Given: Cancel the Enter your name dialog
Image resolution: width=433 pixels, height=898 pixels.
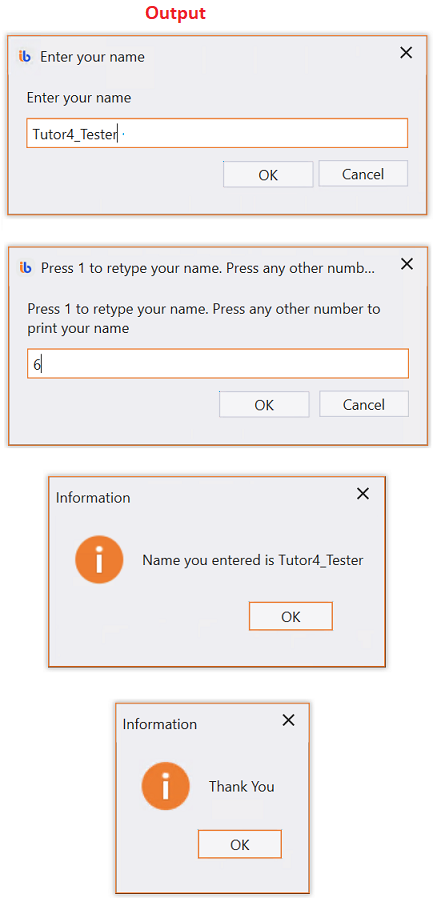Looking at the screenshot, I should click(x=363, y=174).
